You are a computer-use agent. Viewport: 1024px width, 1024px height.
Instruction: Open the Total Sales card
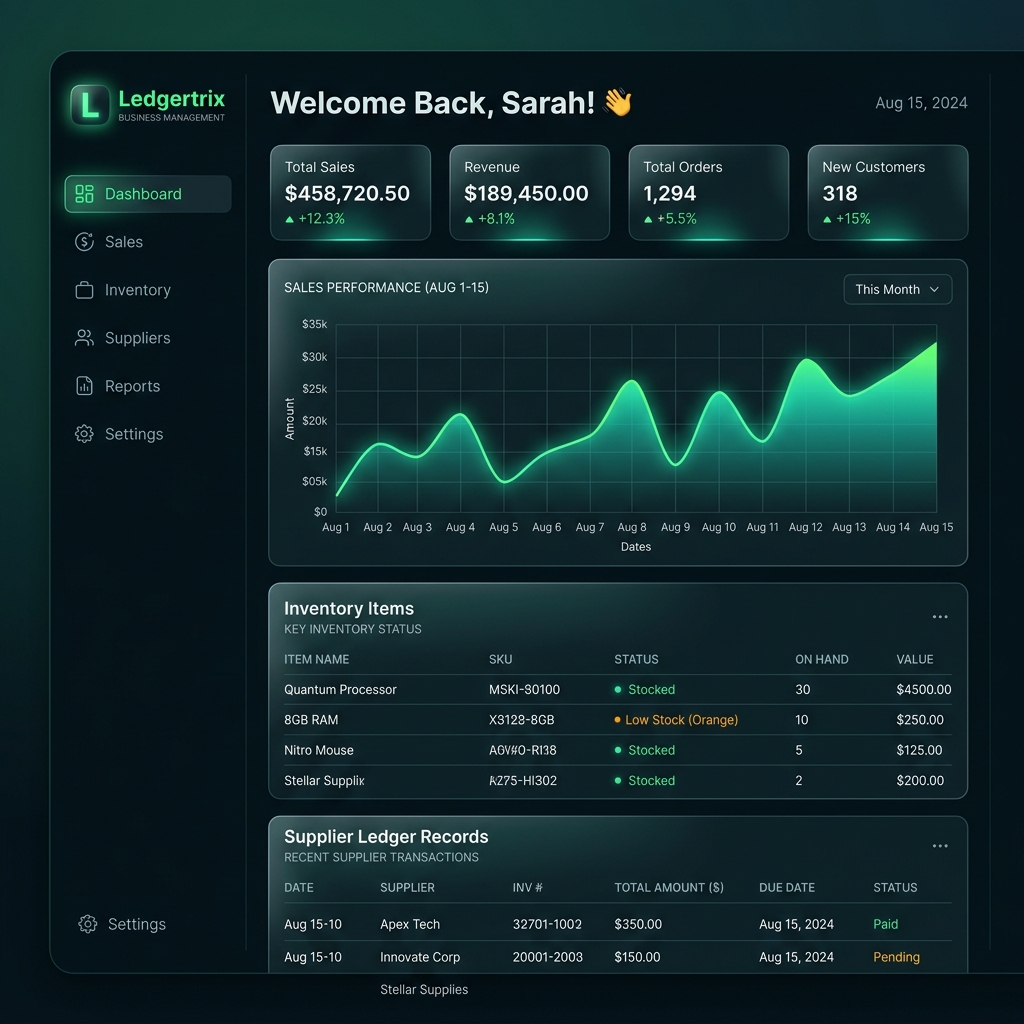point(351,193)
